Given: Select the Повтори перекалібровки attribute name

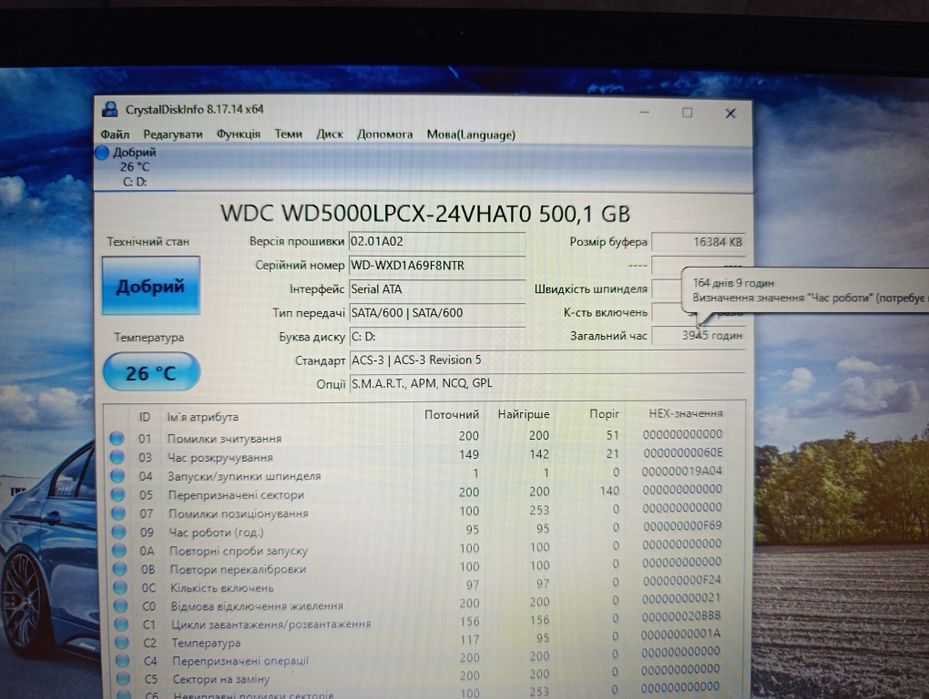Looking at the screenshot, I should click(x=238, y=569).
